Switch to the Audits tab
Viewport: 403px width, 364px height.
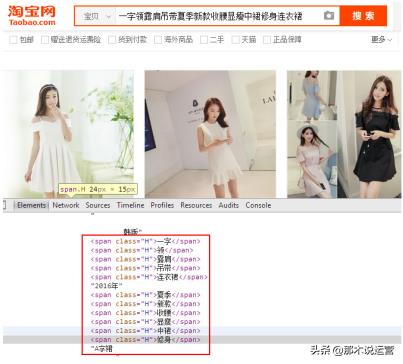point(229,205)
